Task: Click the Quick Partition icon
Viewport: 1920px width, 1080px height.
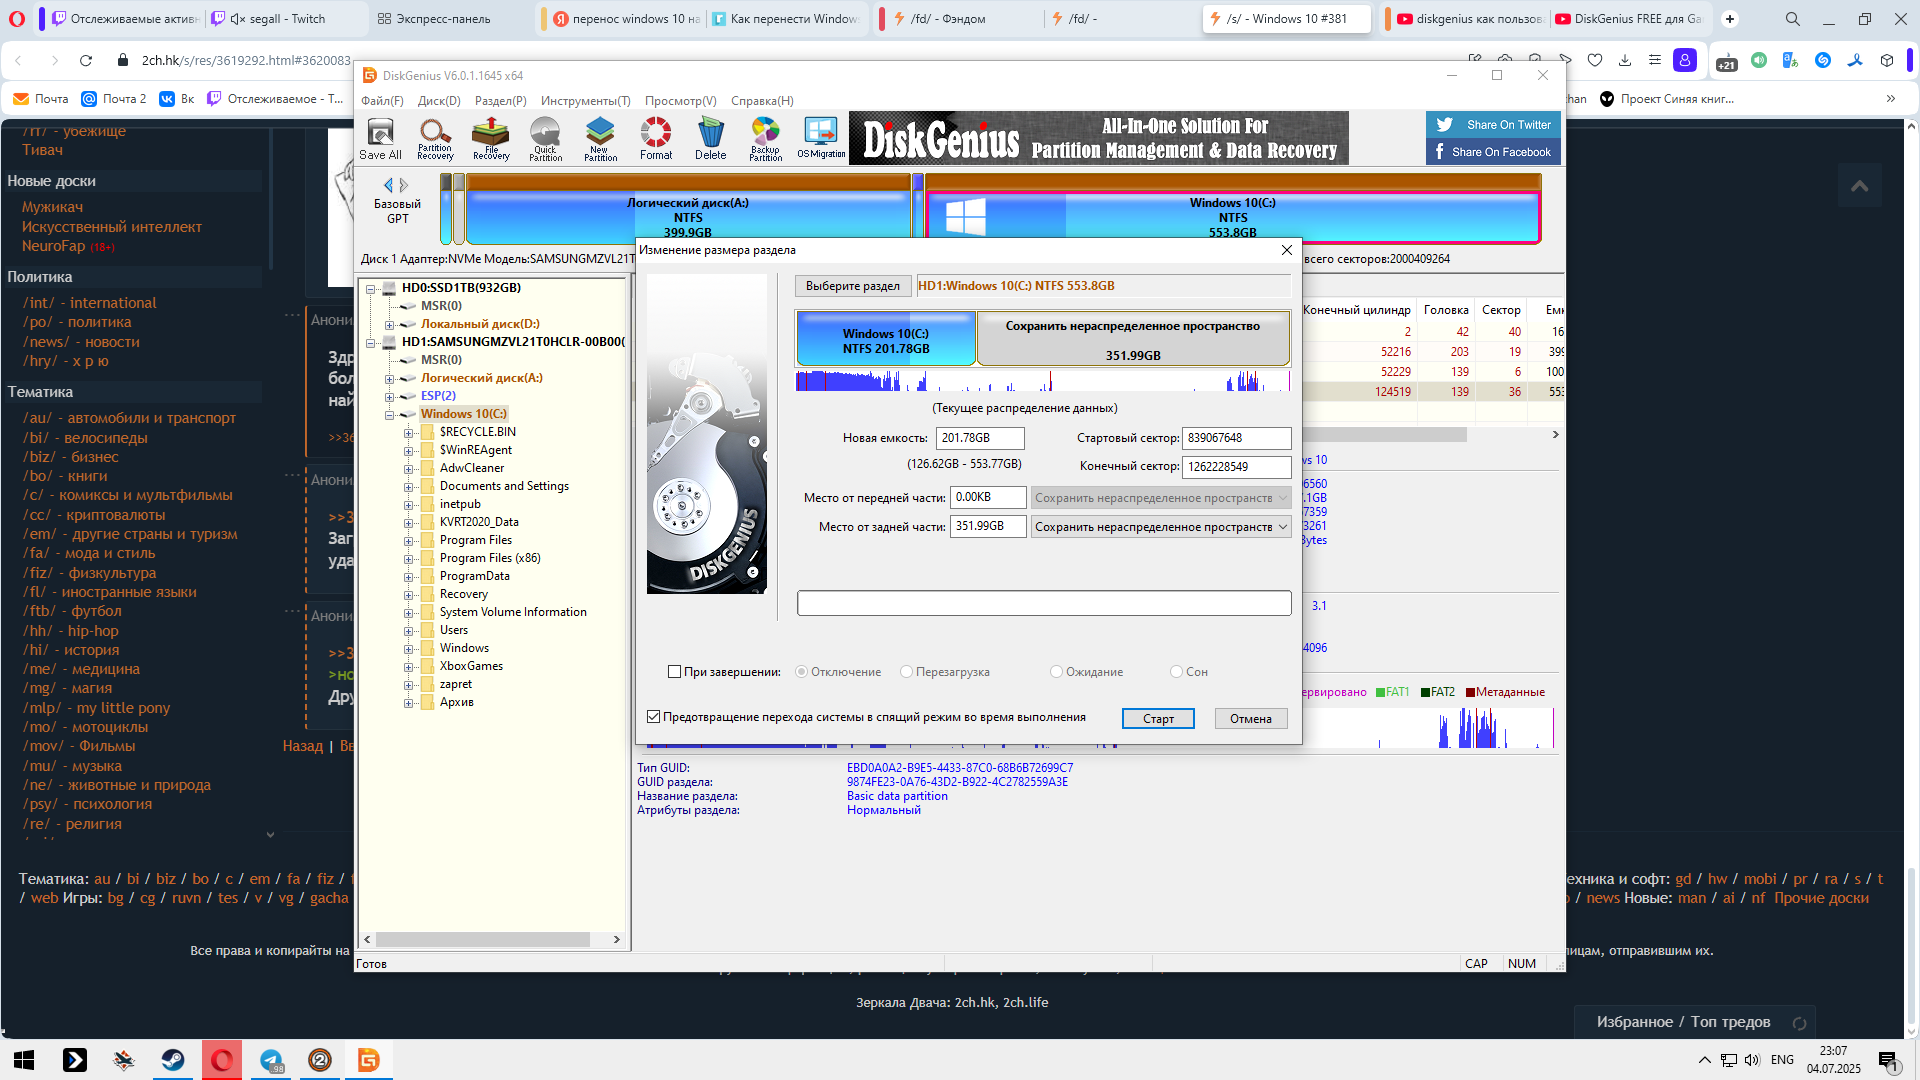Action: click(545, 138)
